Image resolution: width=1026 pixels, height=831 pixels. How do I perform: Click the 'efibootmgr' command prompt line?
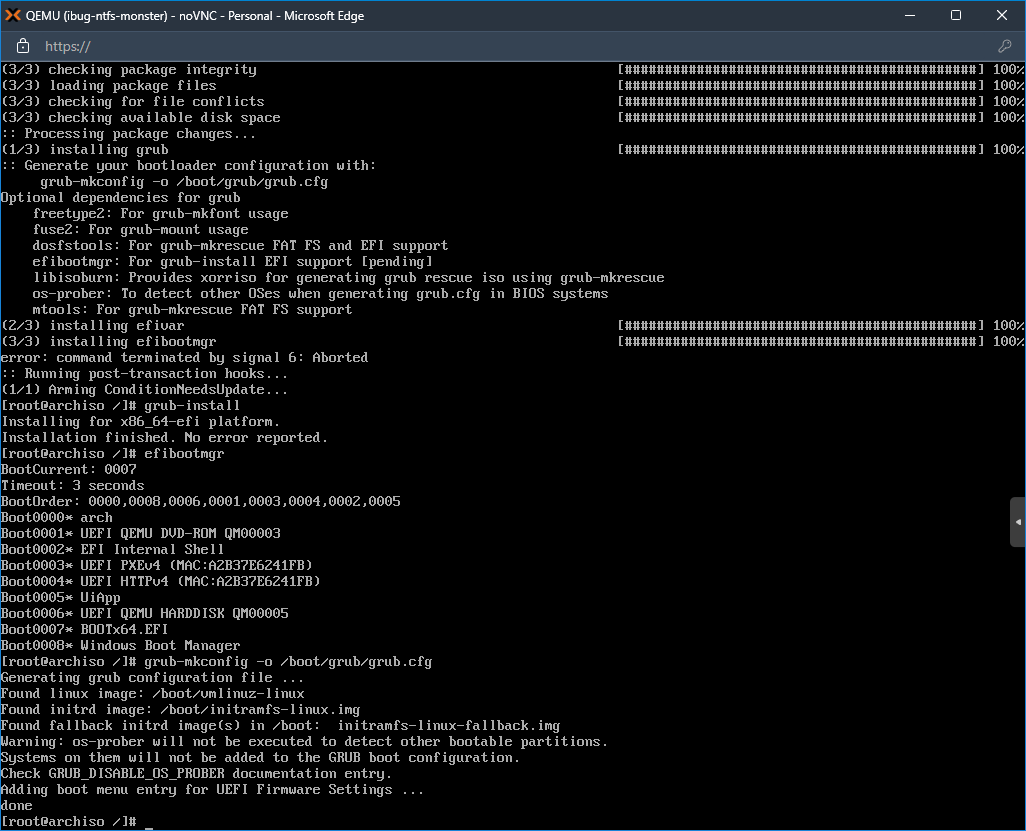coord(113,454)
